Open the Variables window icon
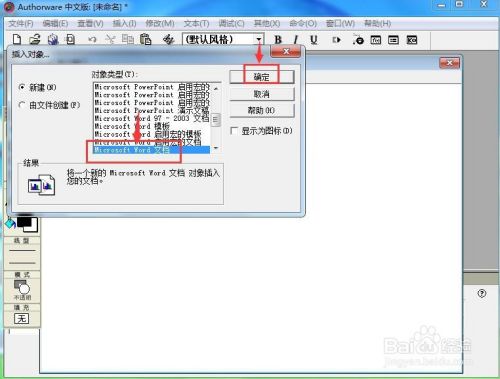 (393, 40)
